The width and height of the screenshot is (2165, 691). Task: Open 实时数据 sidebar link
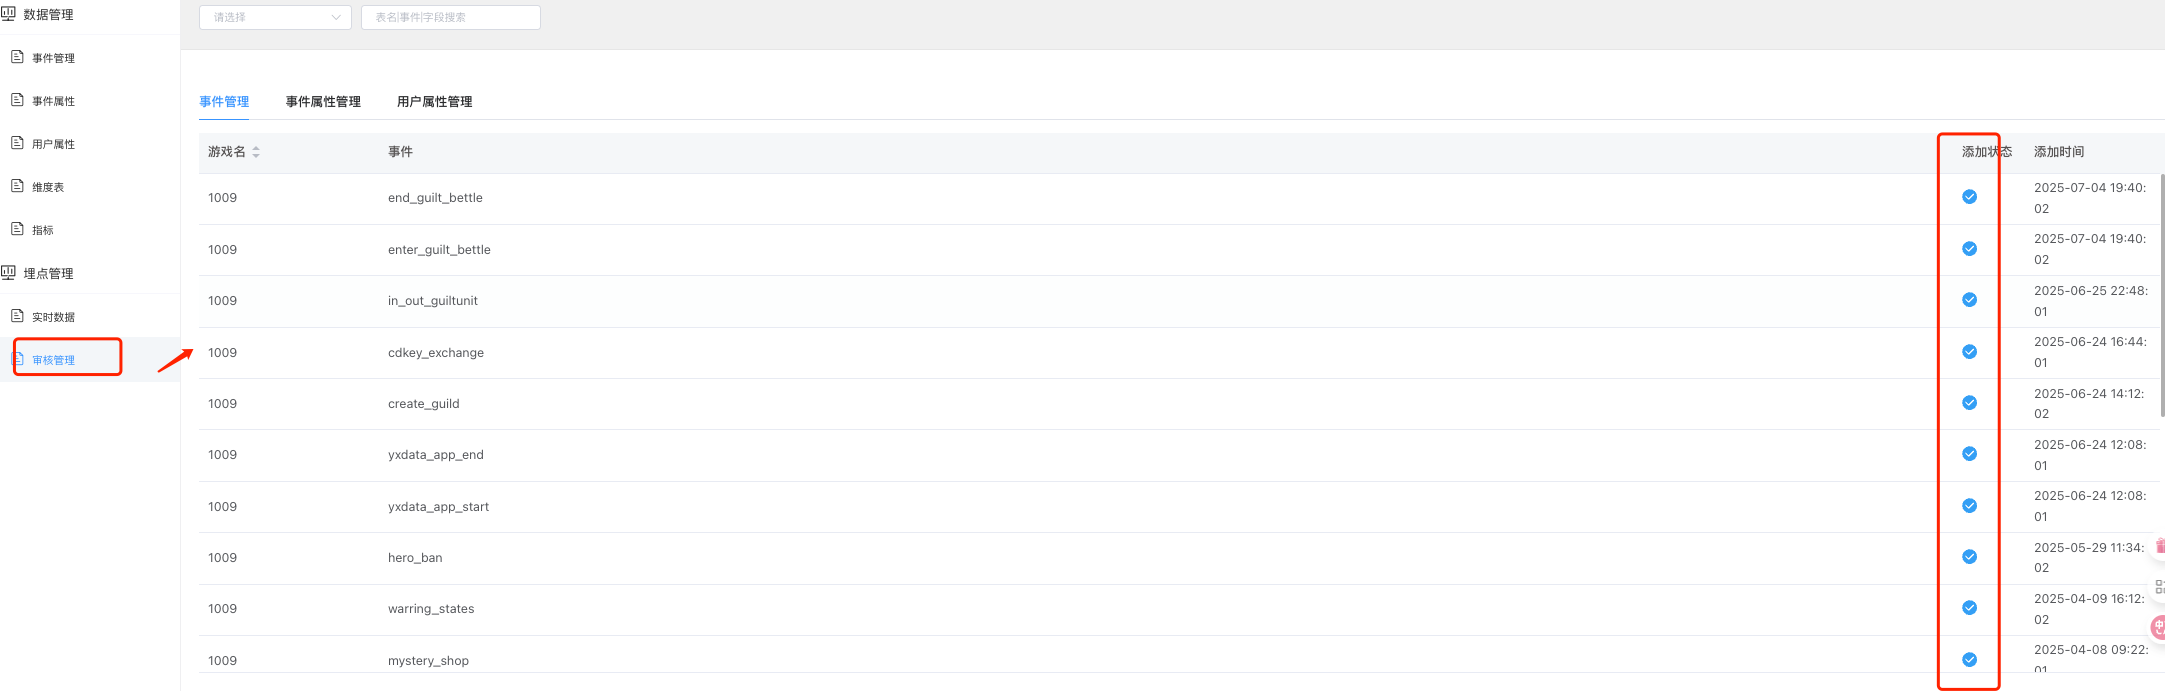point(54,317)
